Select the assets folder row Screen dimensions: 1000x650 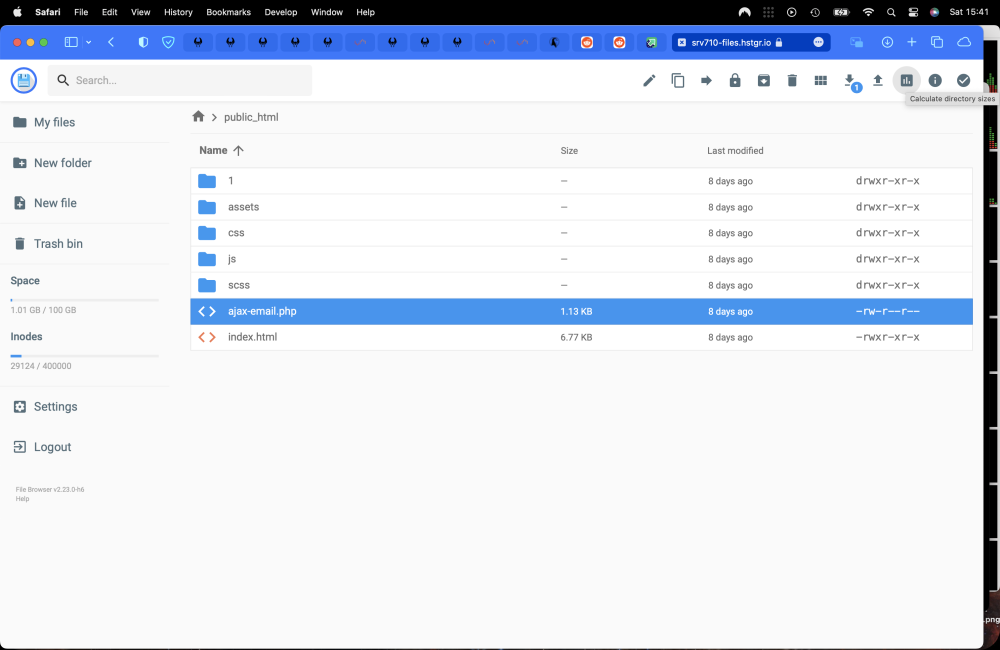point(581,207)
